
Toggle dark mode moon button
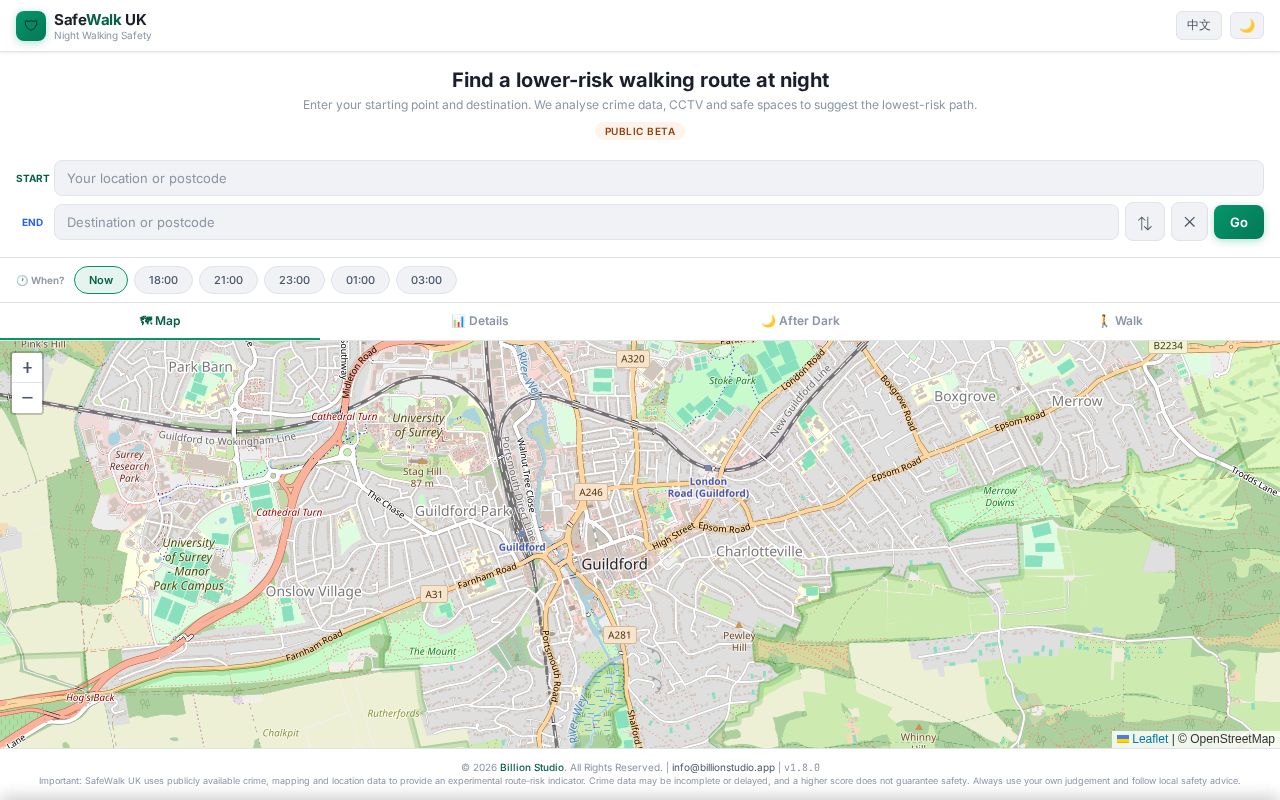1247,26
